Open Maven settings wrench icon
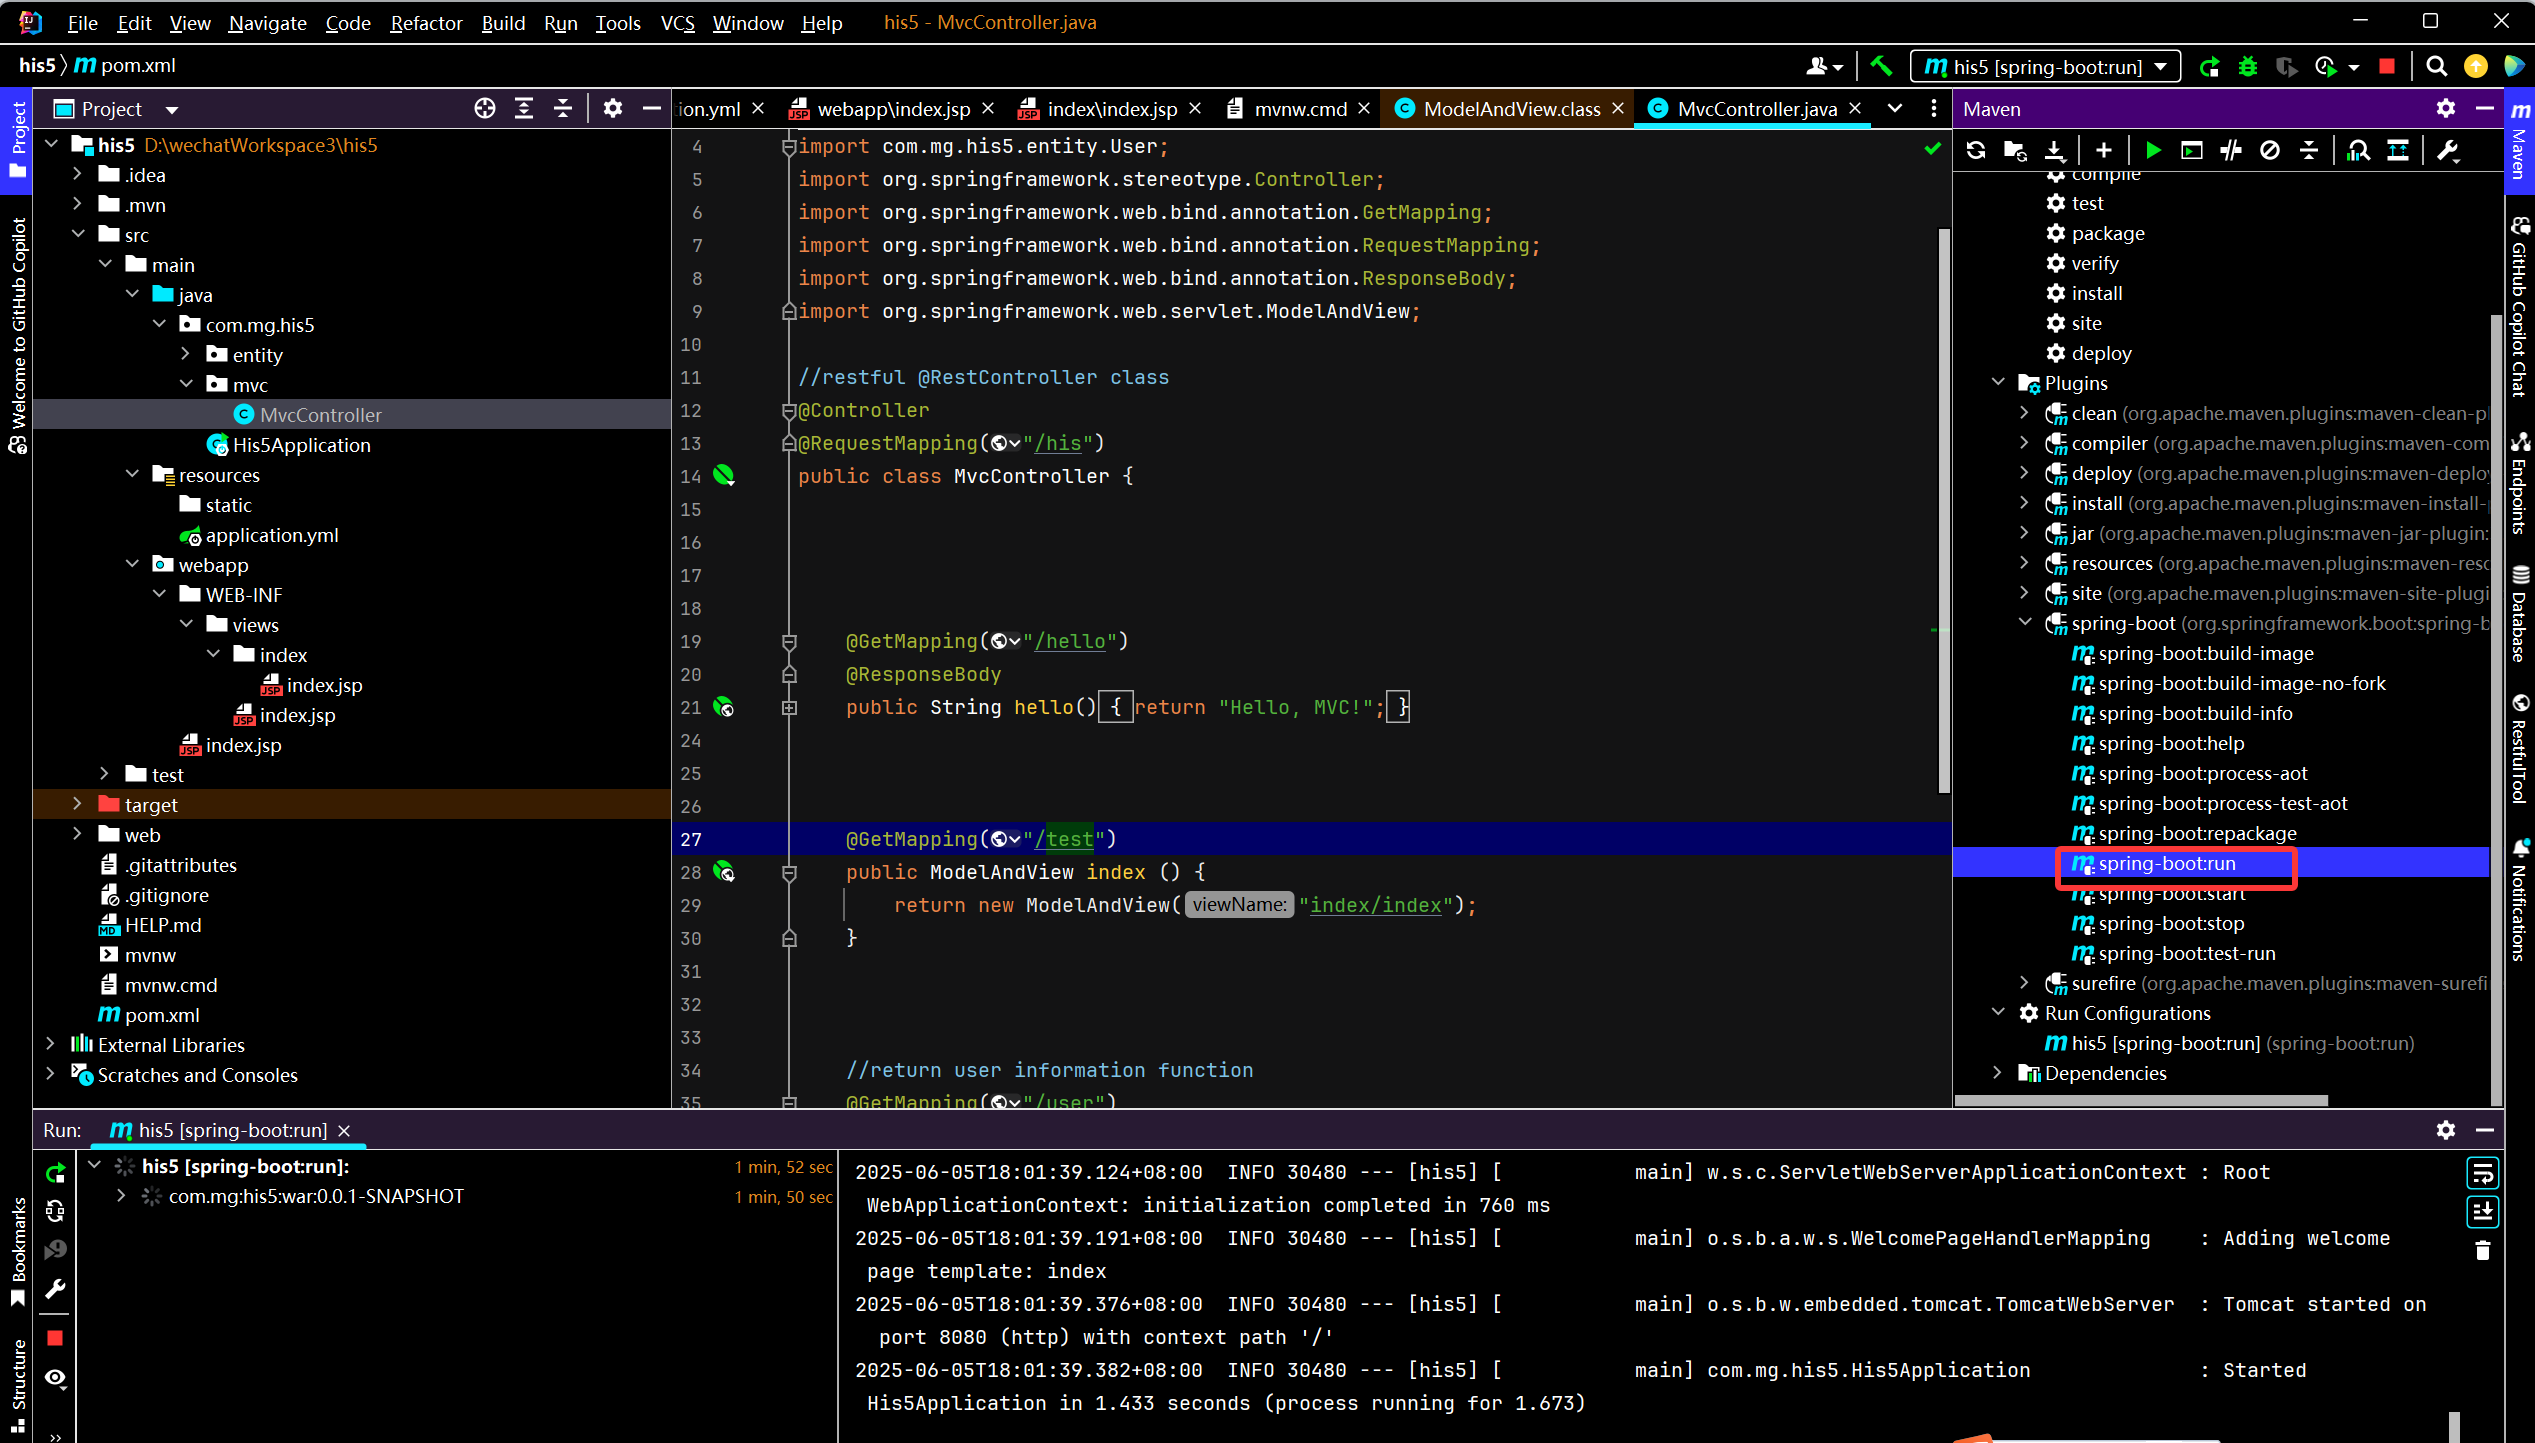This screenshot has width=2535, height=1443. (x=2448, y=151)
